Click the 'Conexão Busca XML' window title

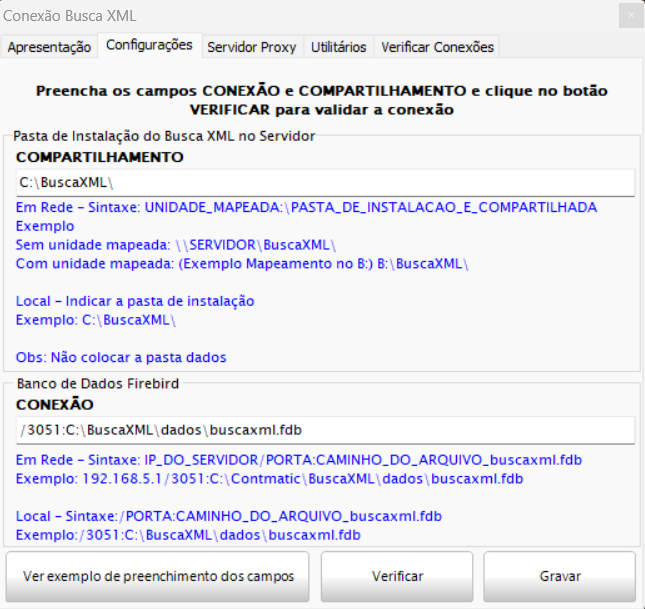coord(70,16)
